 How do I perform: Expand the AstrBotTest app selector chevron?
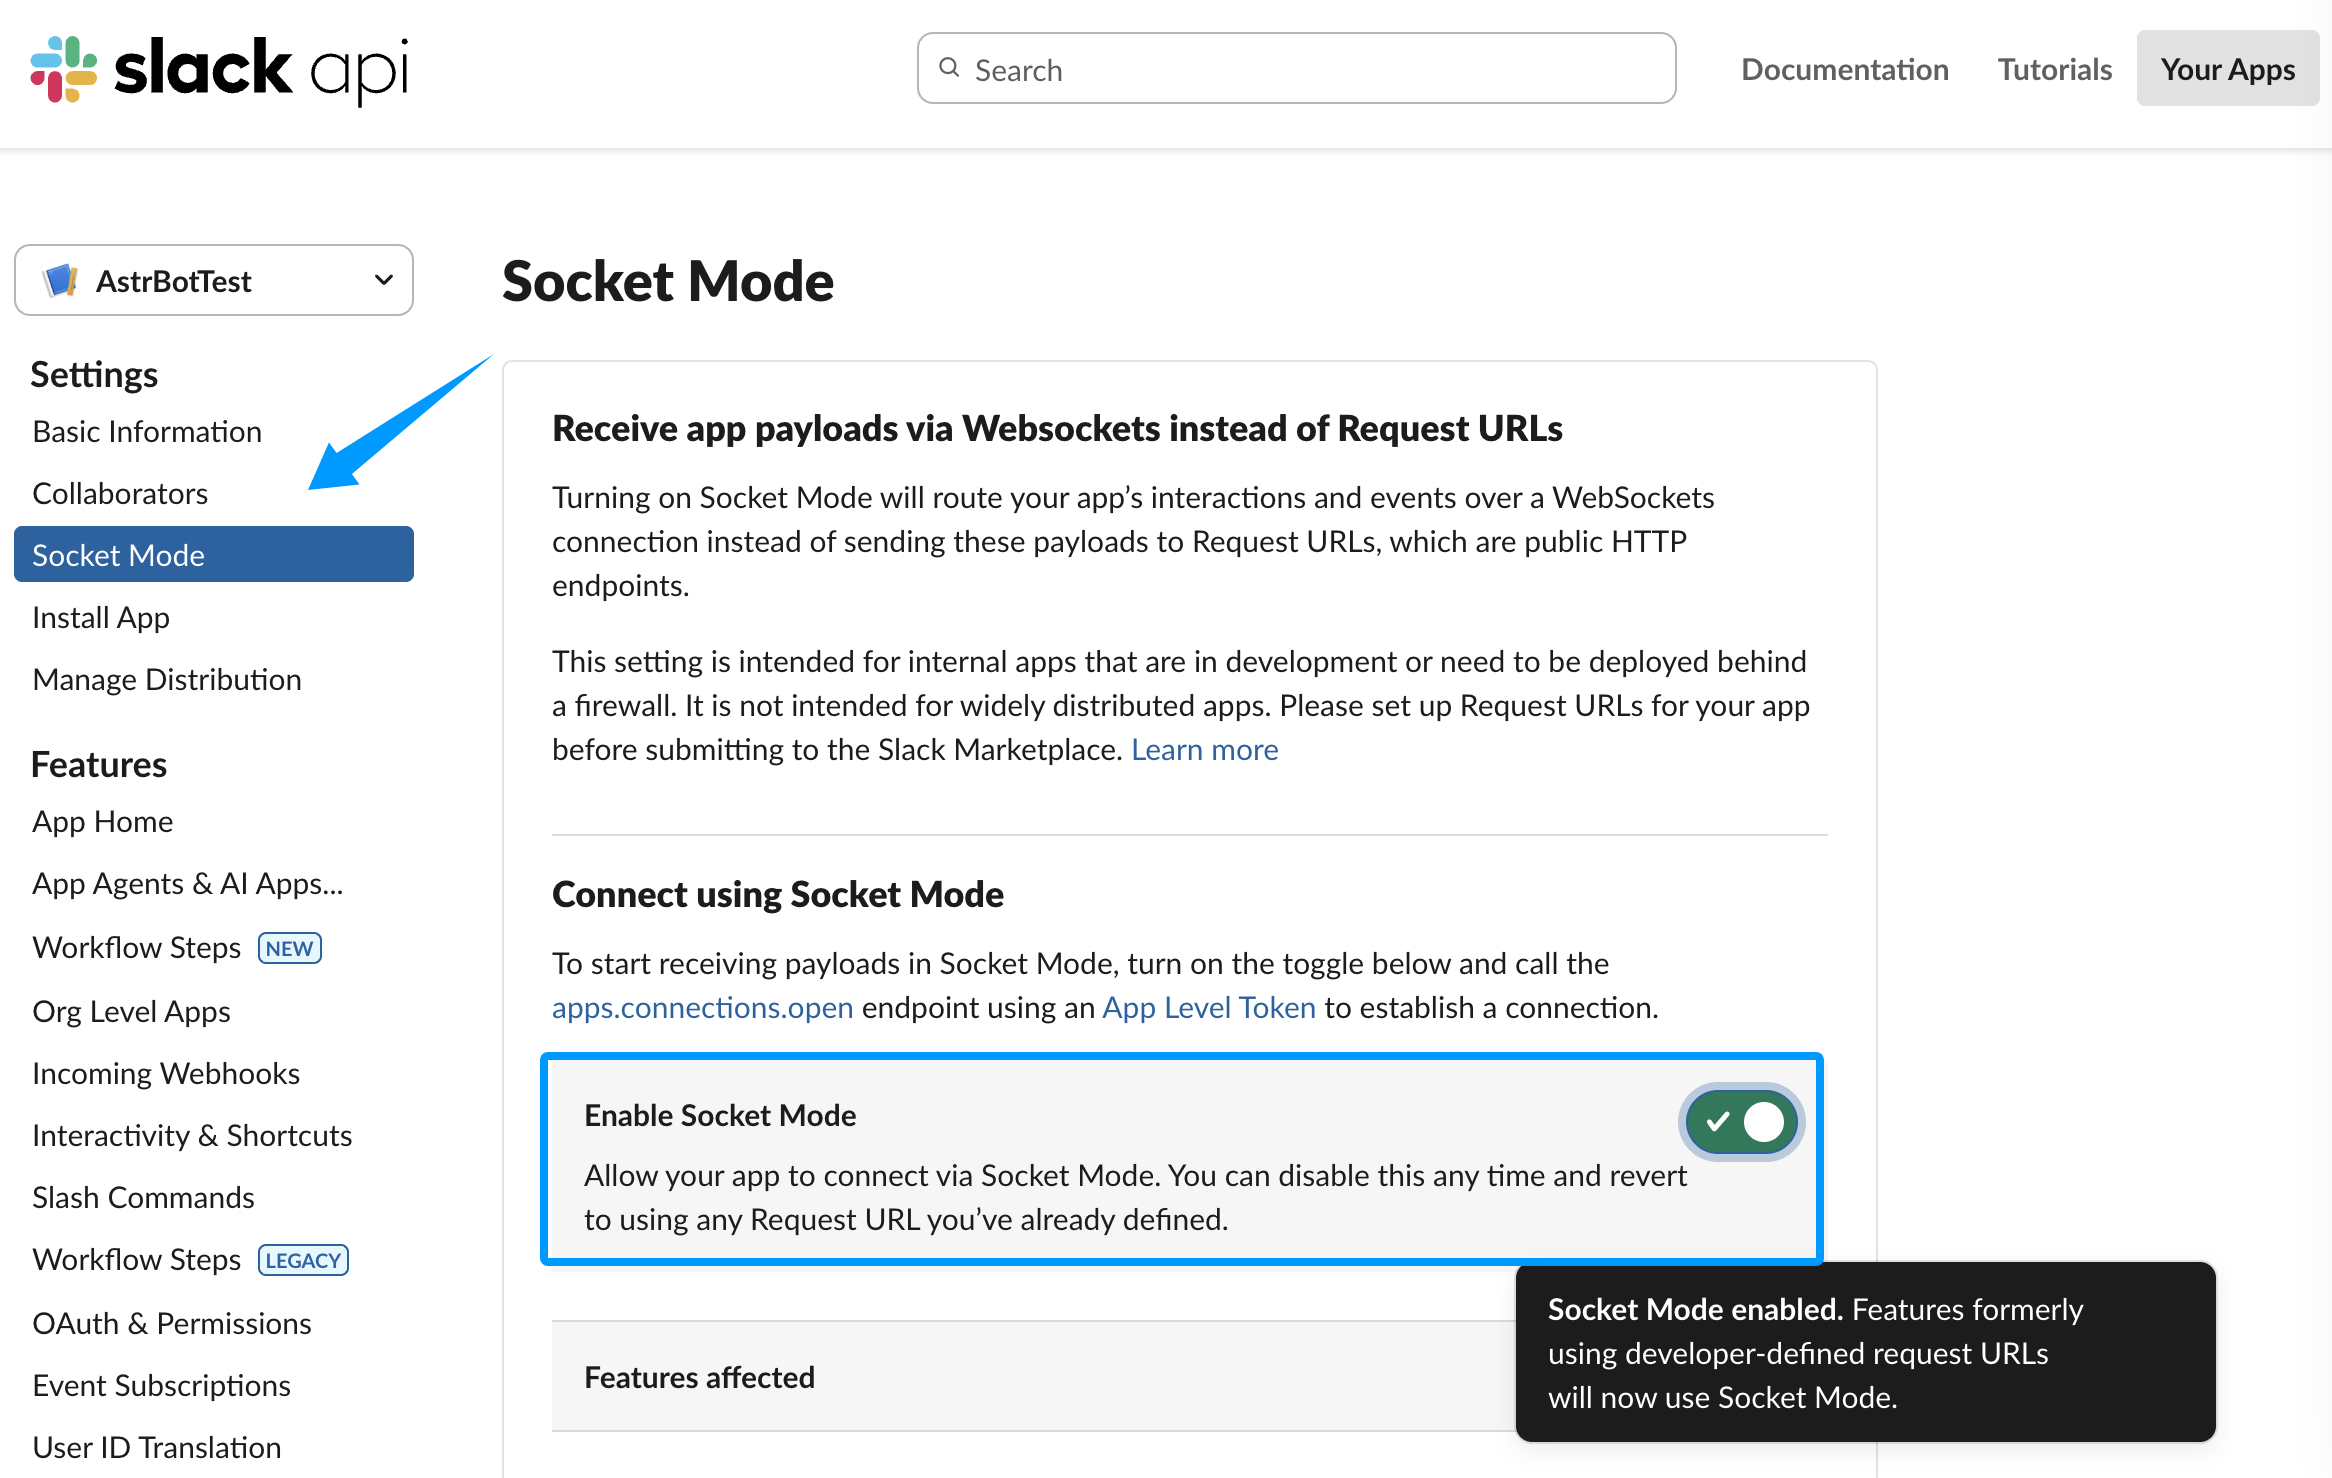pos(383,280)
